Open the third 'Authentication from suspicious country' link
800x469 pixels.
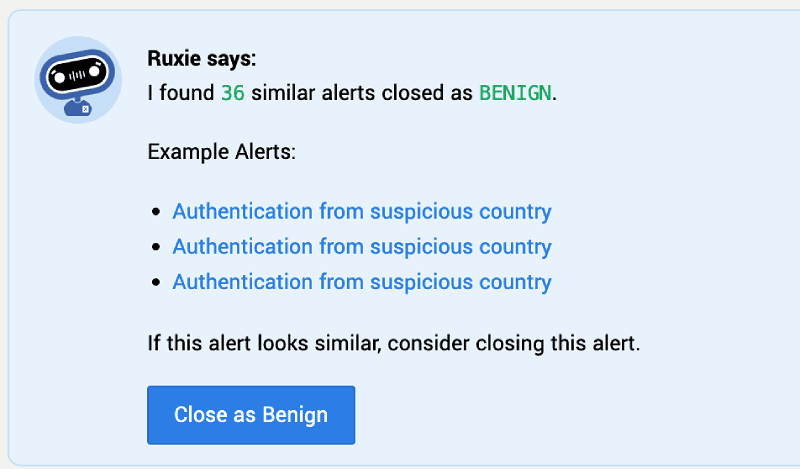(362, 282)
